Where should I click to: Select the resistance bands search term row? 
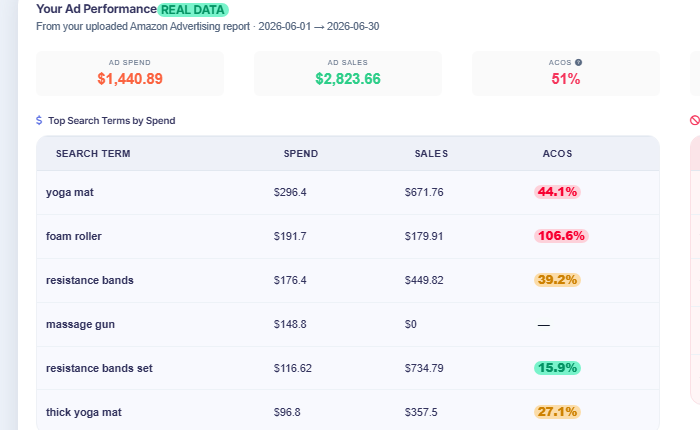[348, 280]
